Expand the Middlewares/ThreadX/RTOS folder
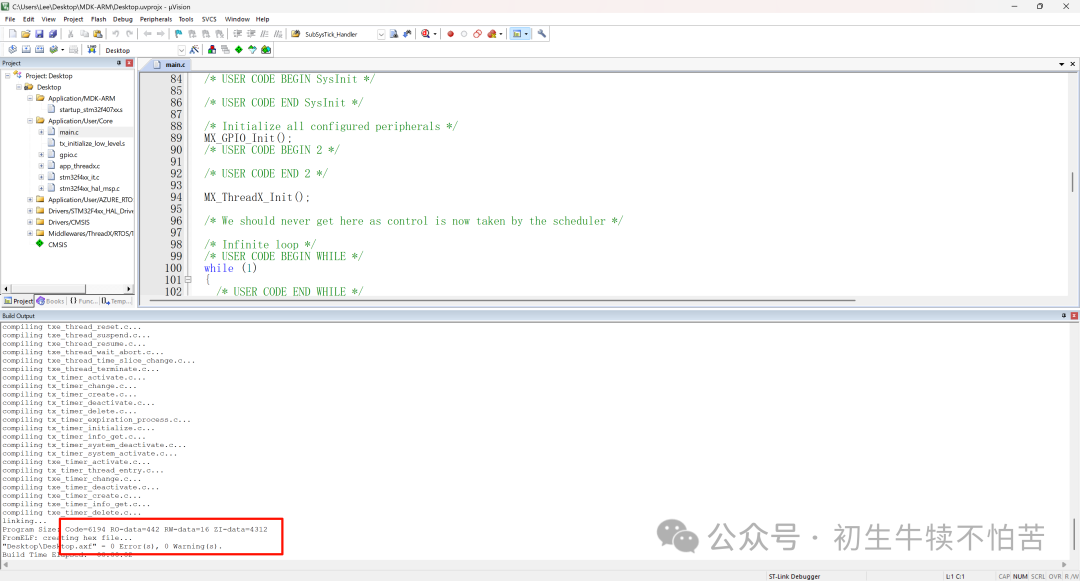1080x581 pixels. (x=30, y=233)
